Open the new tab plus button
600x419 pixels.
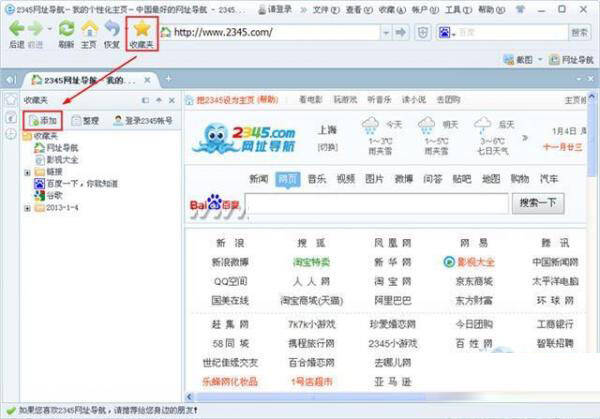168,79
